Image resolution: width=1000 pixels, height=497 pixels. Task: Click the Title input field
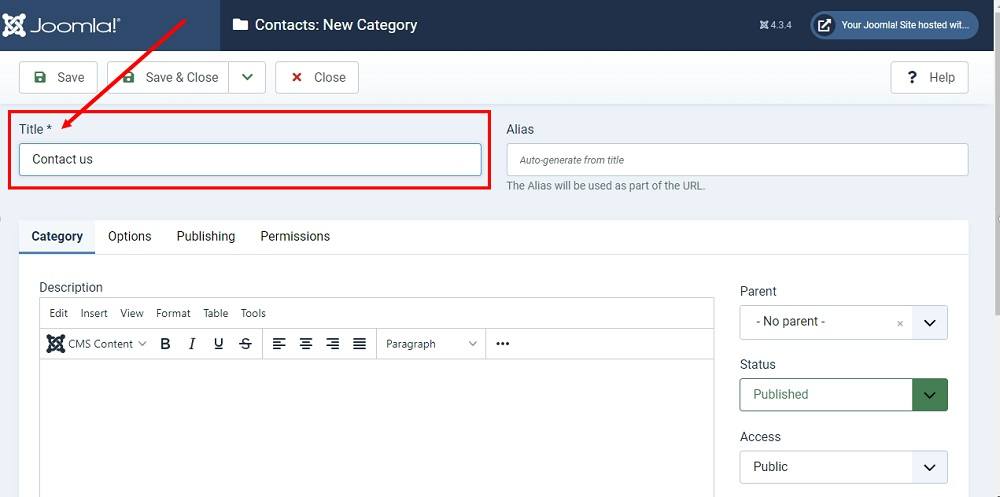point(250,159)
